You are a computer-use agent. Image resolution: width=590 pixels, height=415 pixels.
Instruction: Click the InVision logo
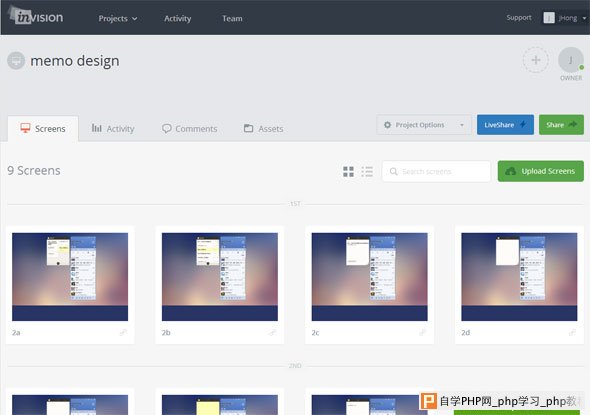tap(36, 16)
